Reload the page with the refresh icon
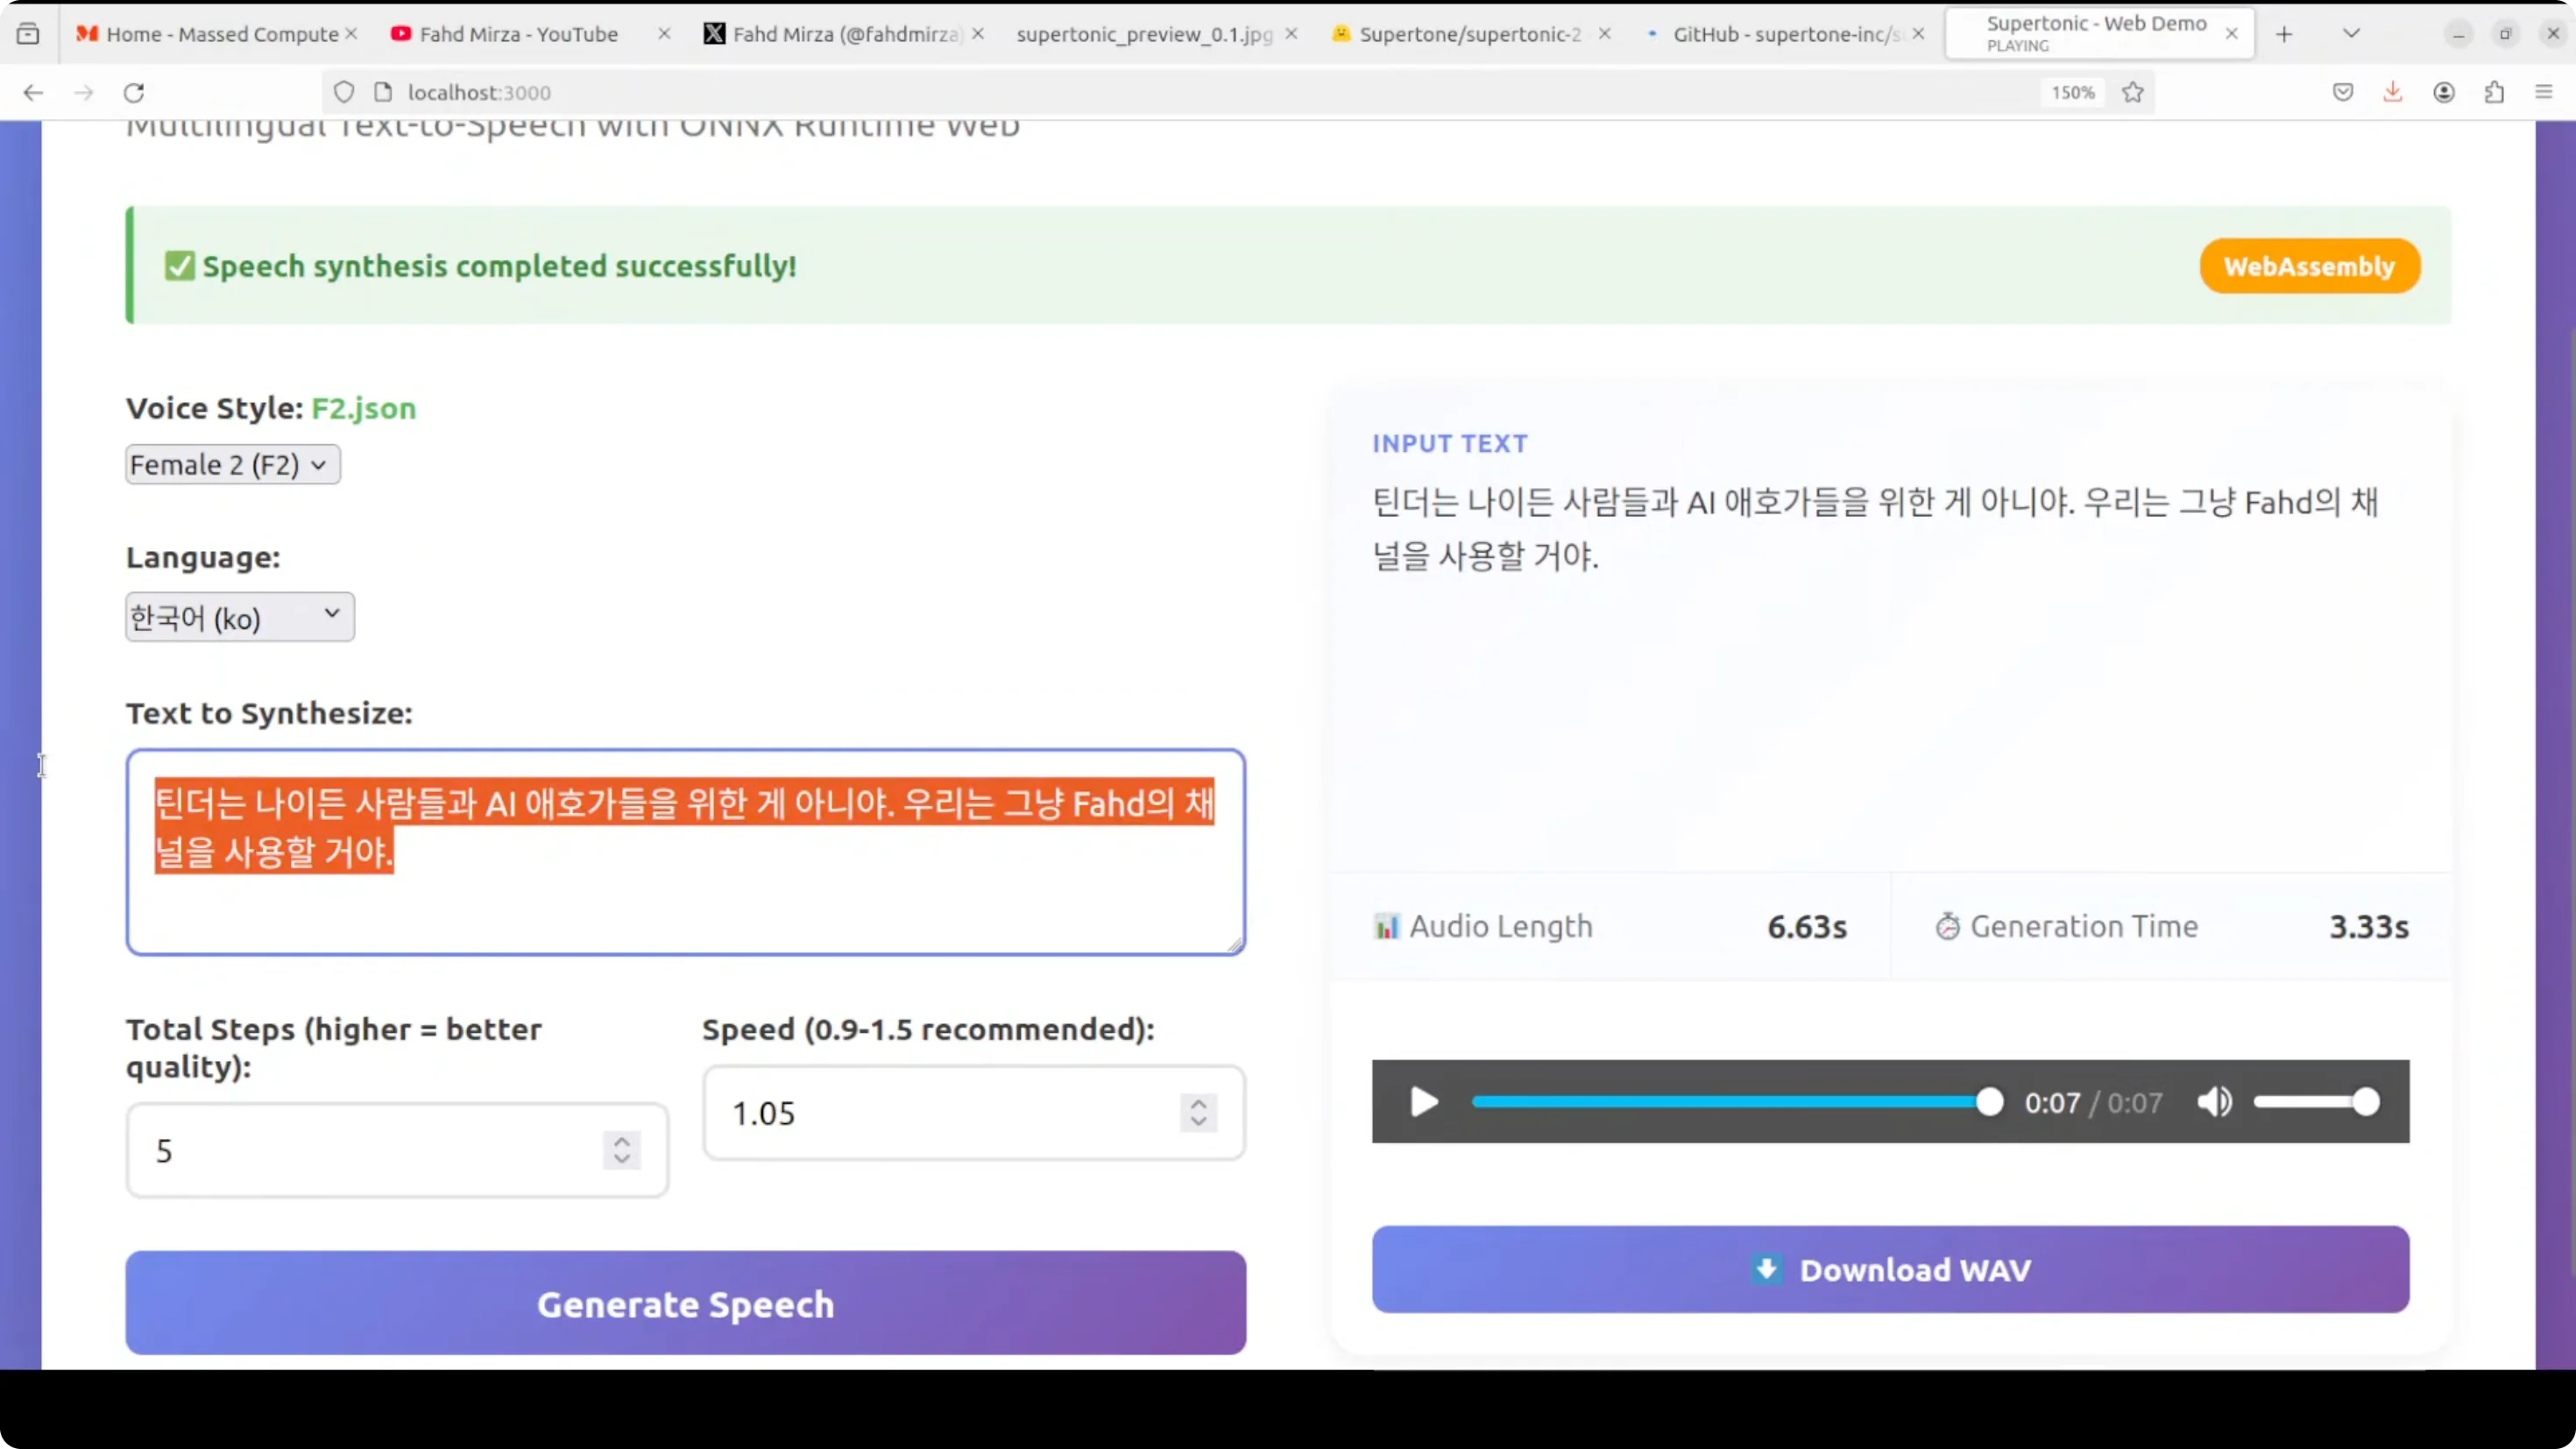Image resolution: width=2576 pixels, height=1449 pixels. [x=134, y=93]
